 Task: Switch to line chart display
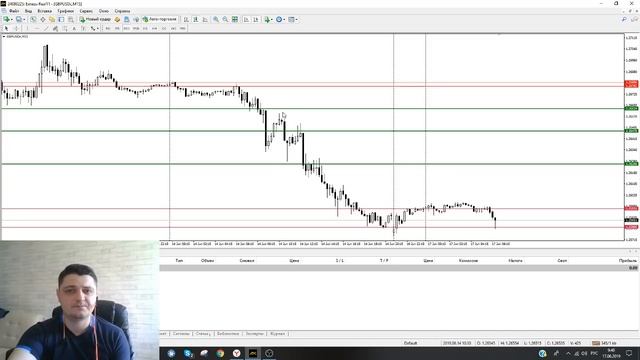coord(205,19)
